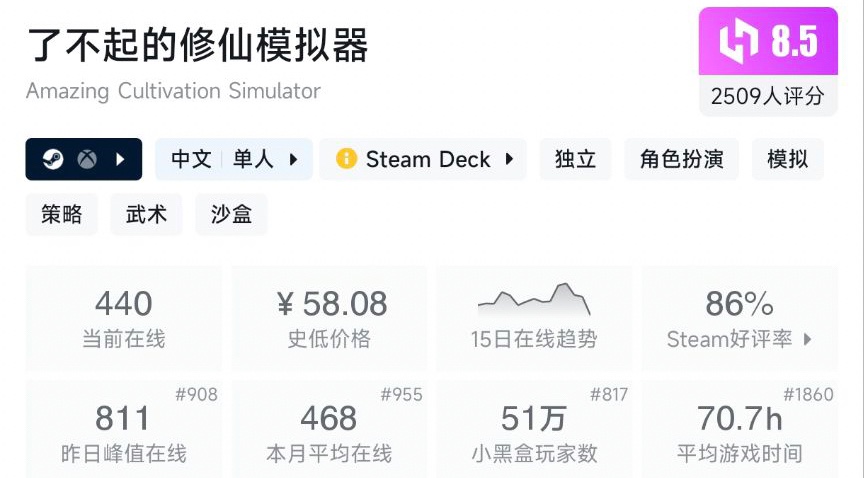Select the 策略 tag
The height and width of the screenshot is (478, 864).
click(x=62, y=214)
